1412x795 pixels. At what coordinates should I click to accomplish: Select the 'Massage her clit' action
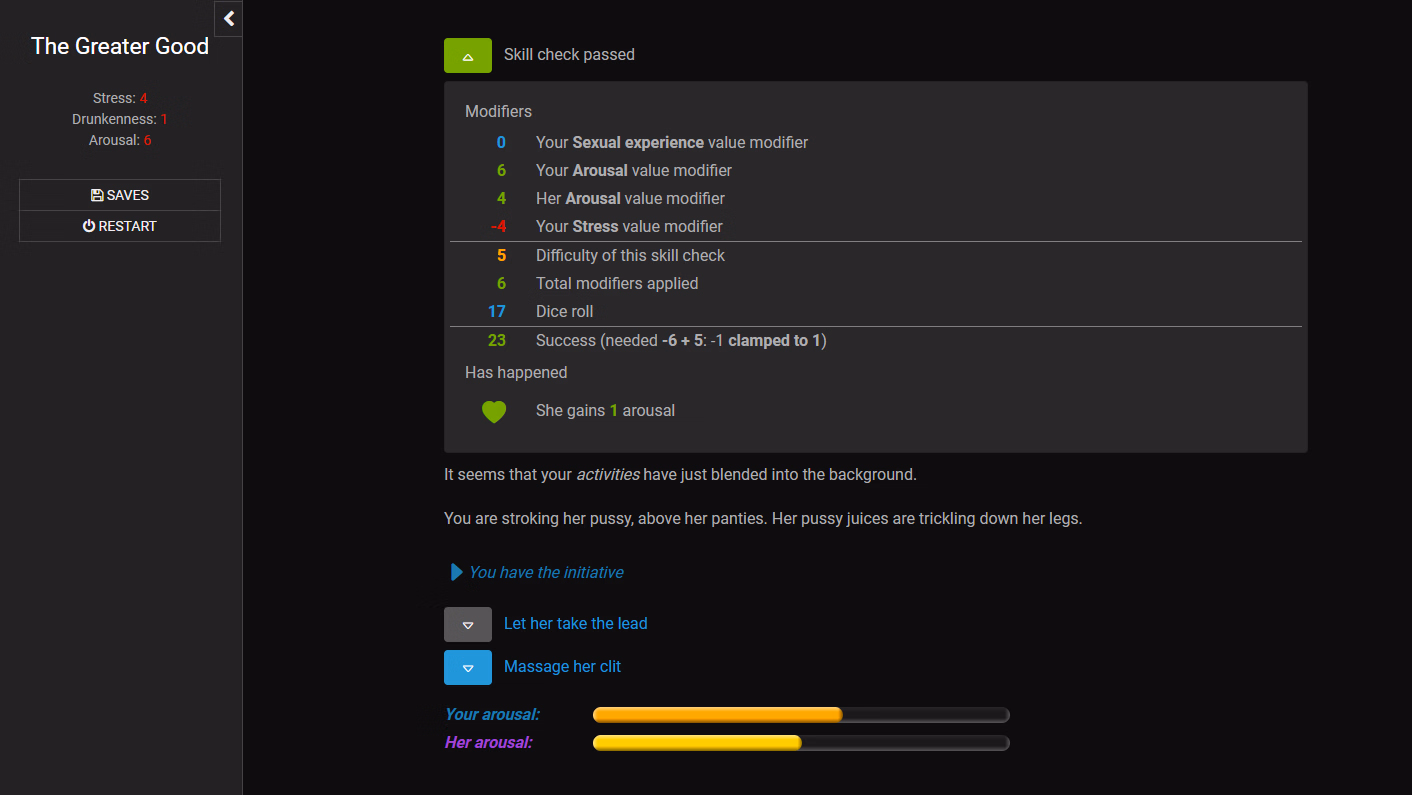tap(562, 666)
